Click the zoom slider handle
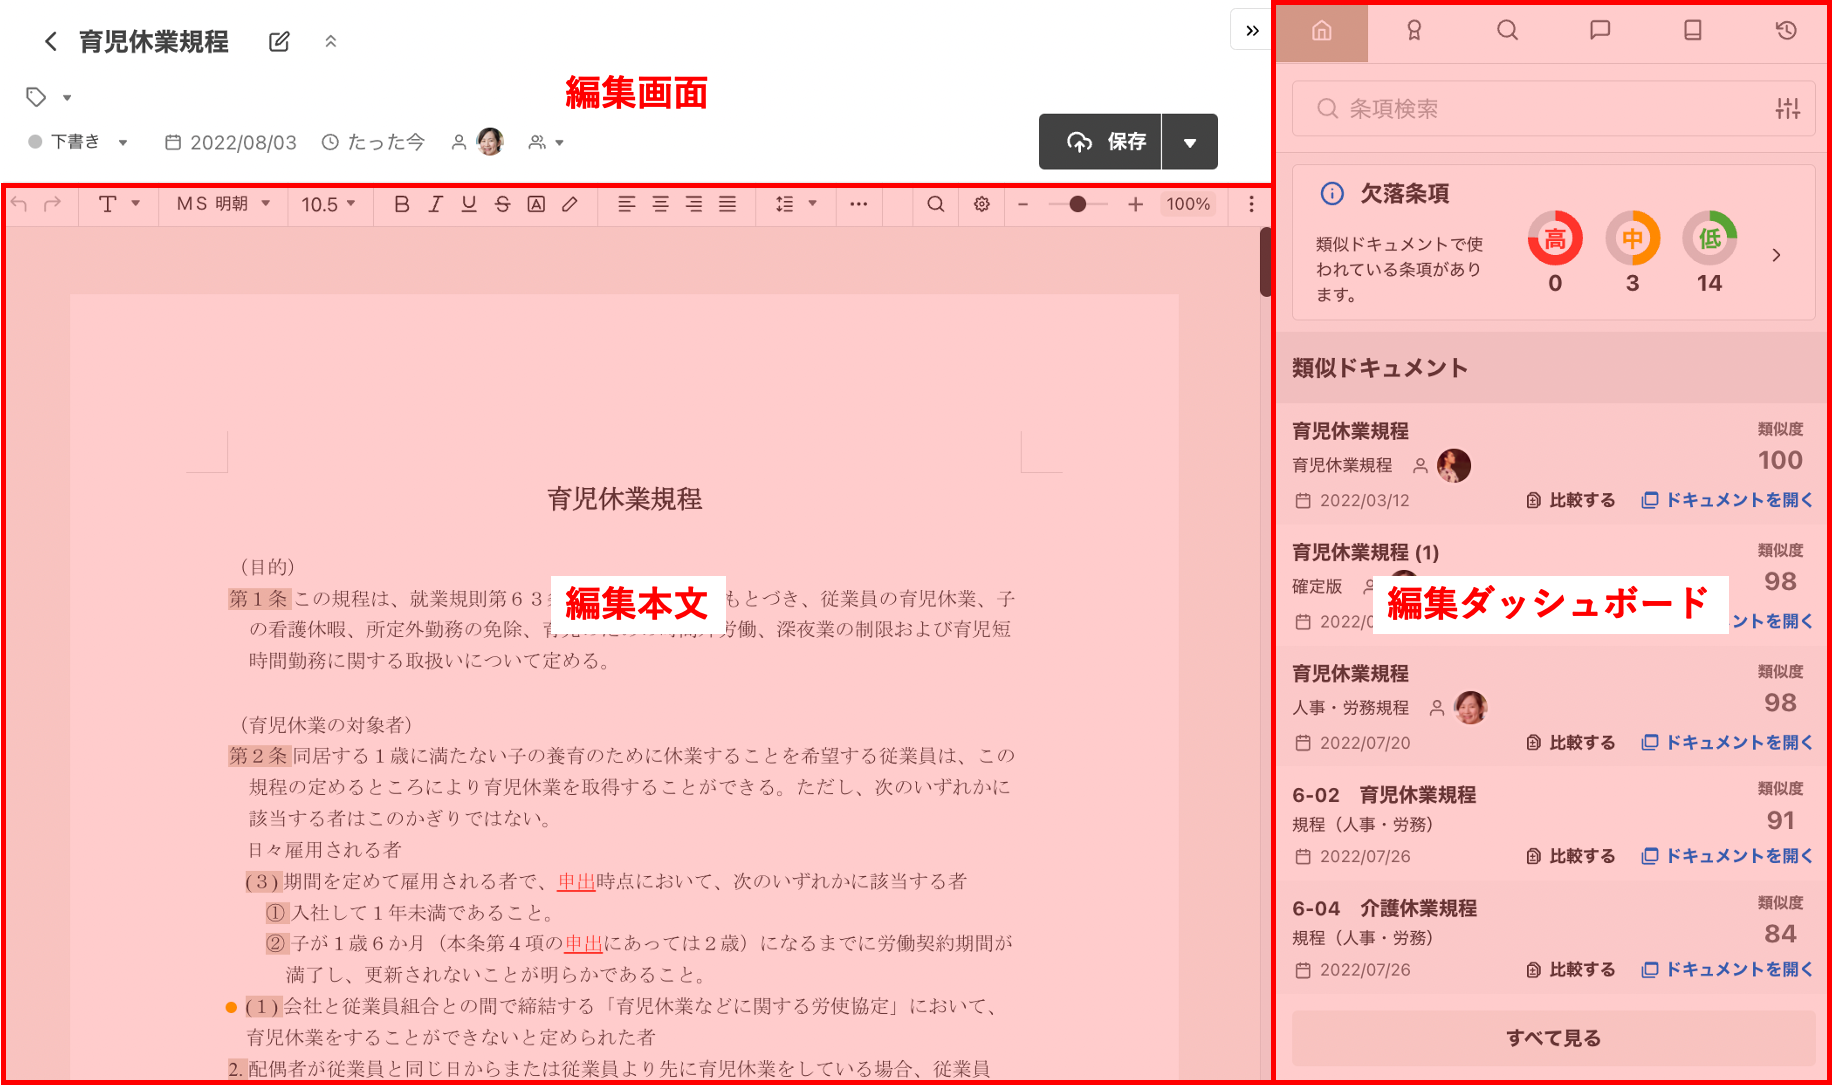 point(1077,204)
